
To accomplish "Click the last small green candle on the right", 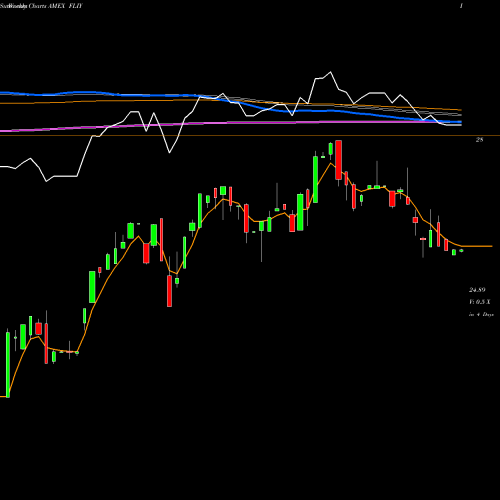I will click(461, 250).
